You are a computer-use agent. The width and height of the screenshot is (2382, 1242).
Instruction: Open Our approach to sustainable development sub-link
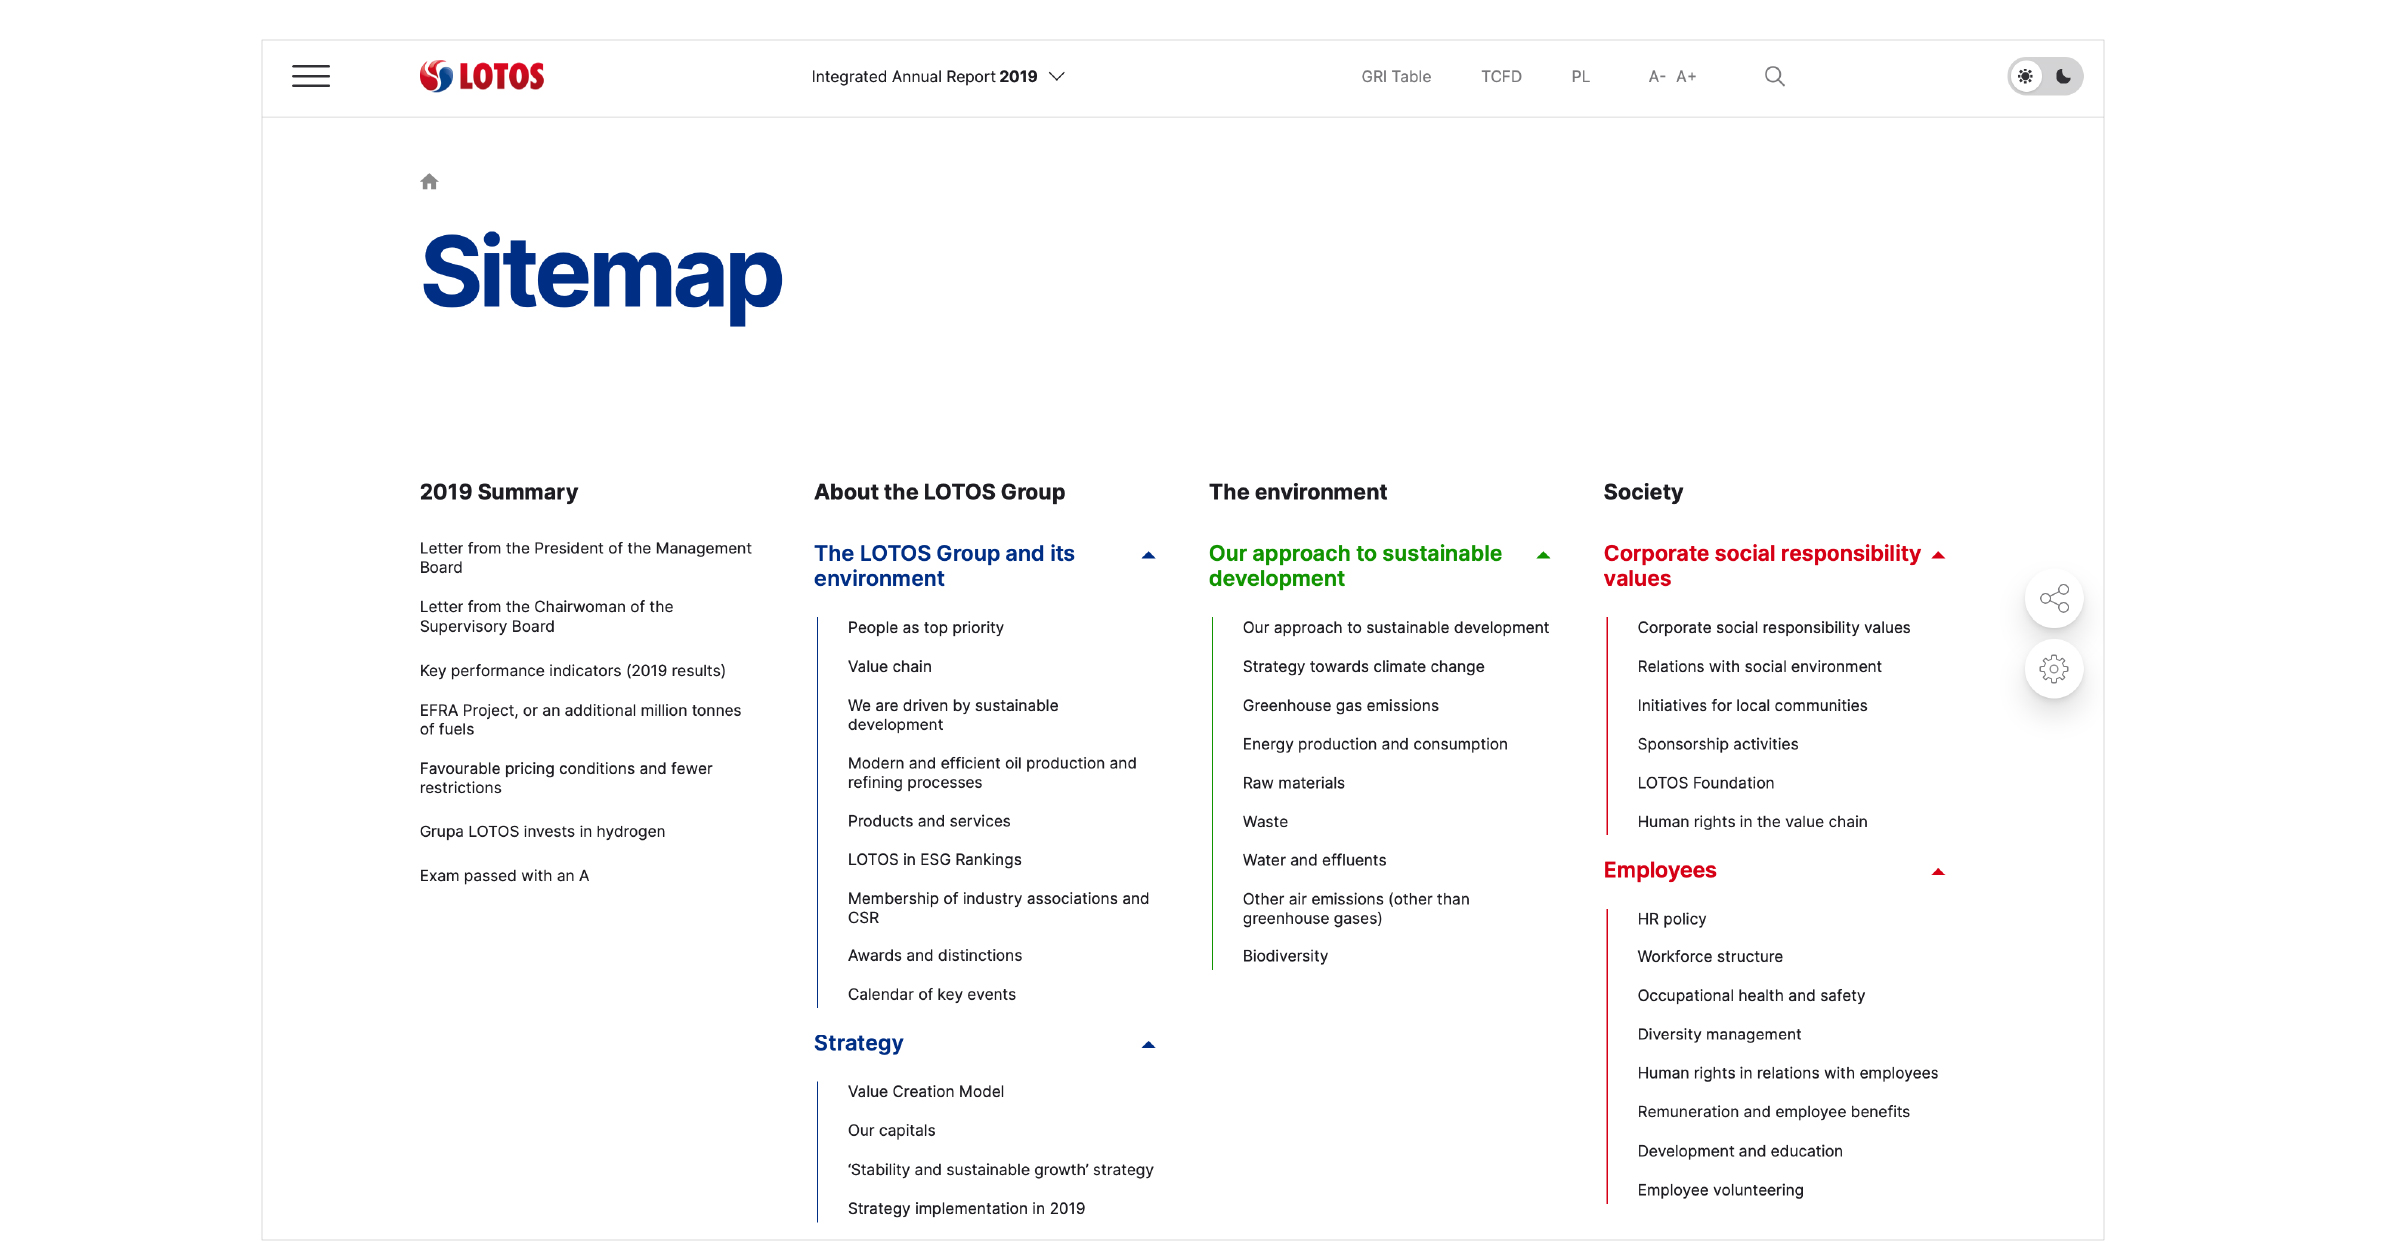click(x=1396, y=628)
